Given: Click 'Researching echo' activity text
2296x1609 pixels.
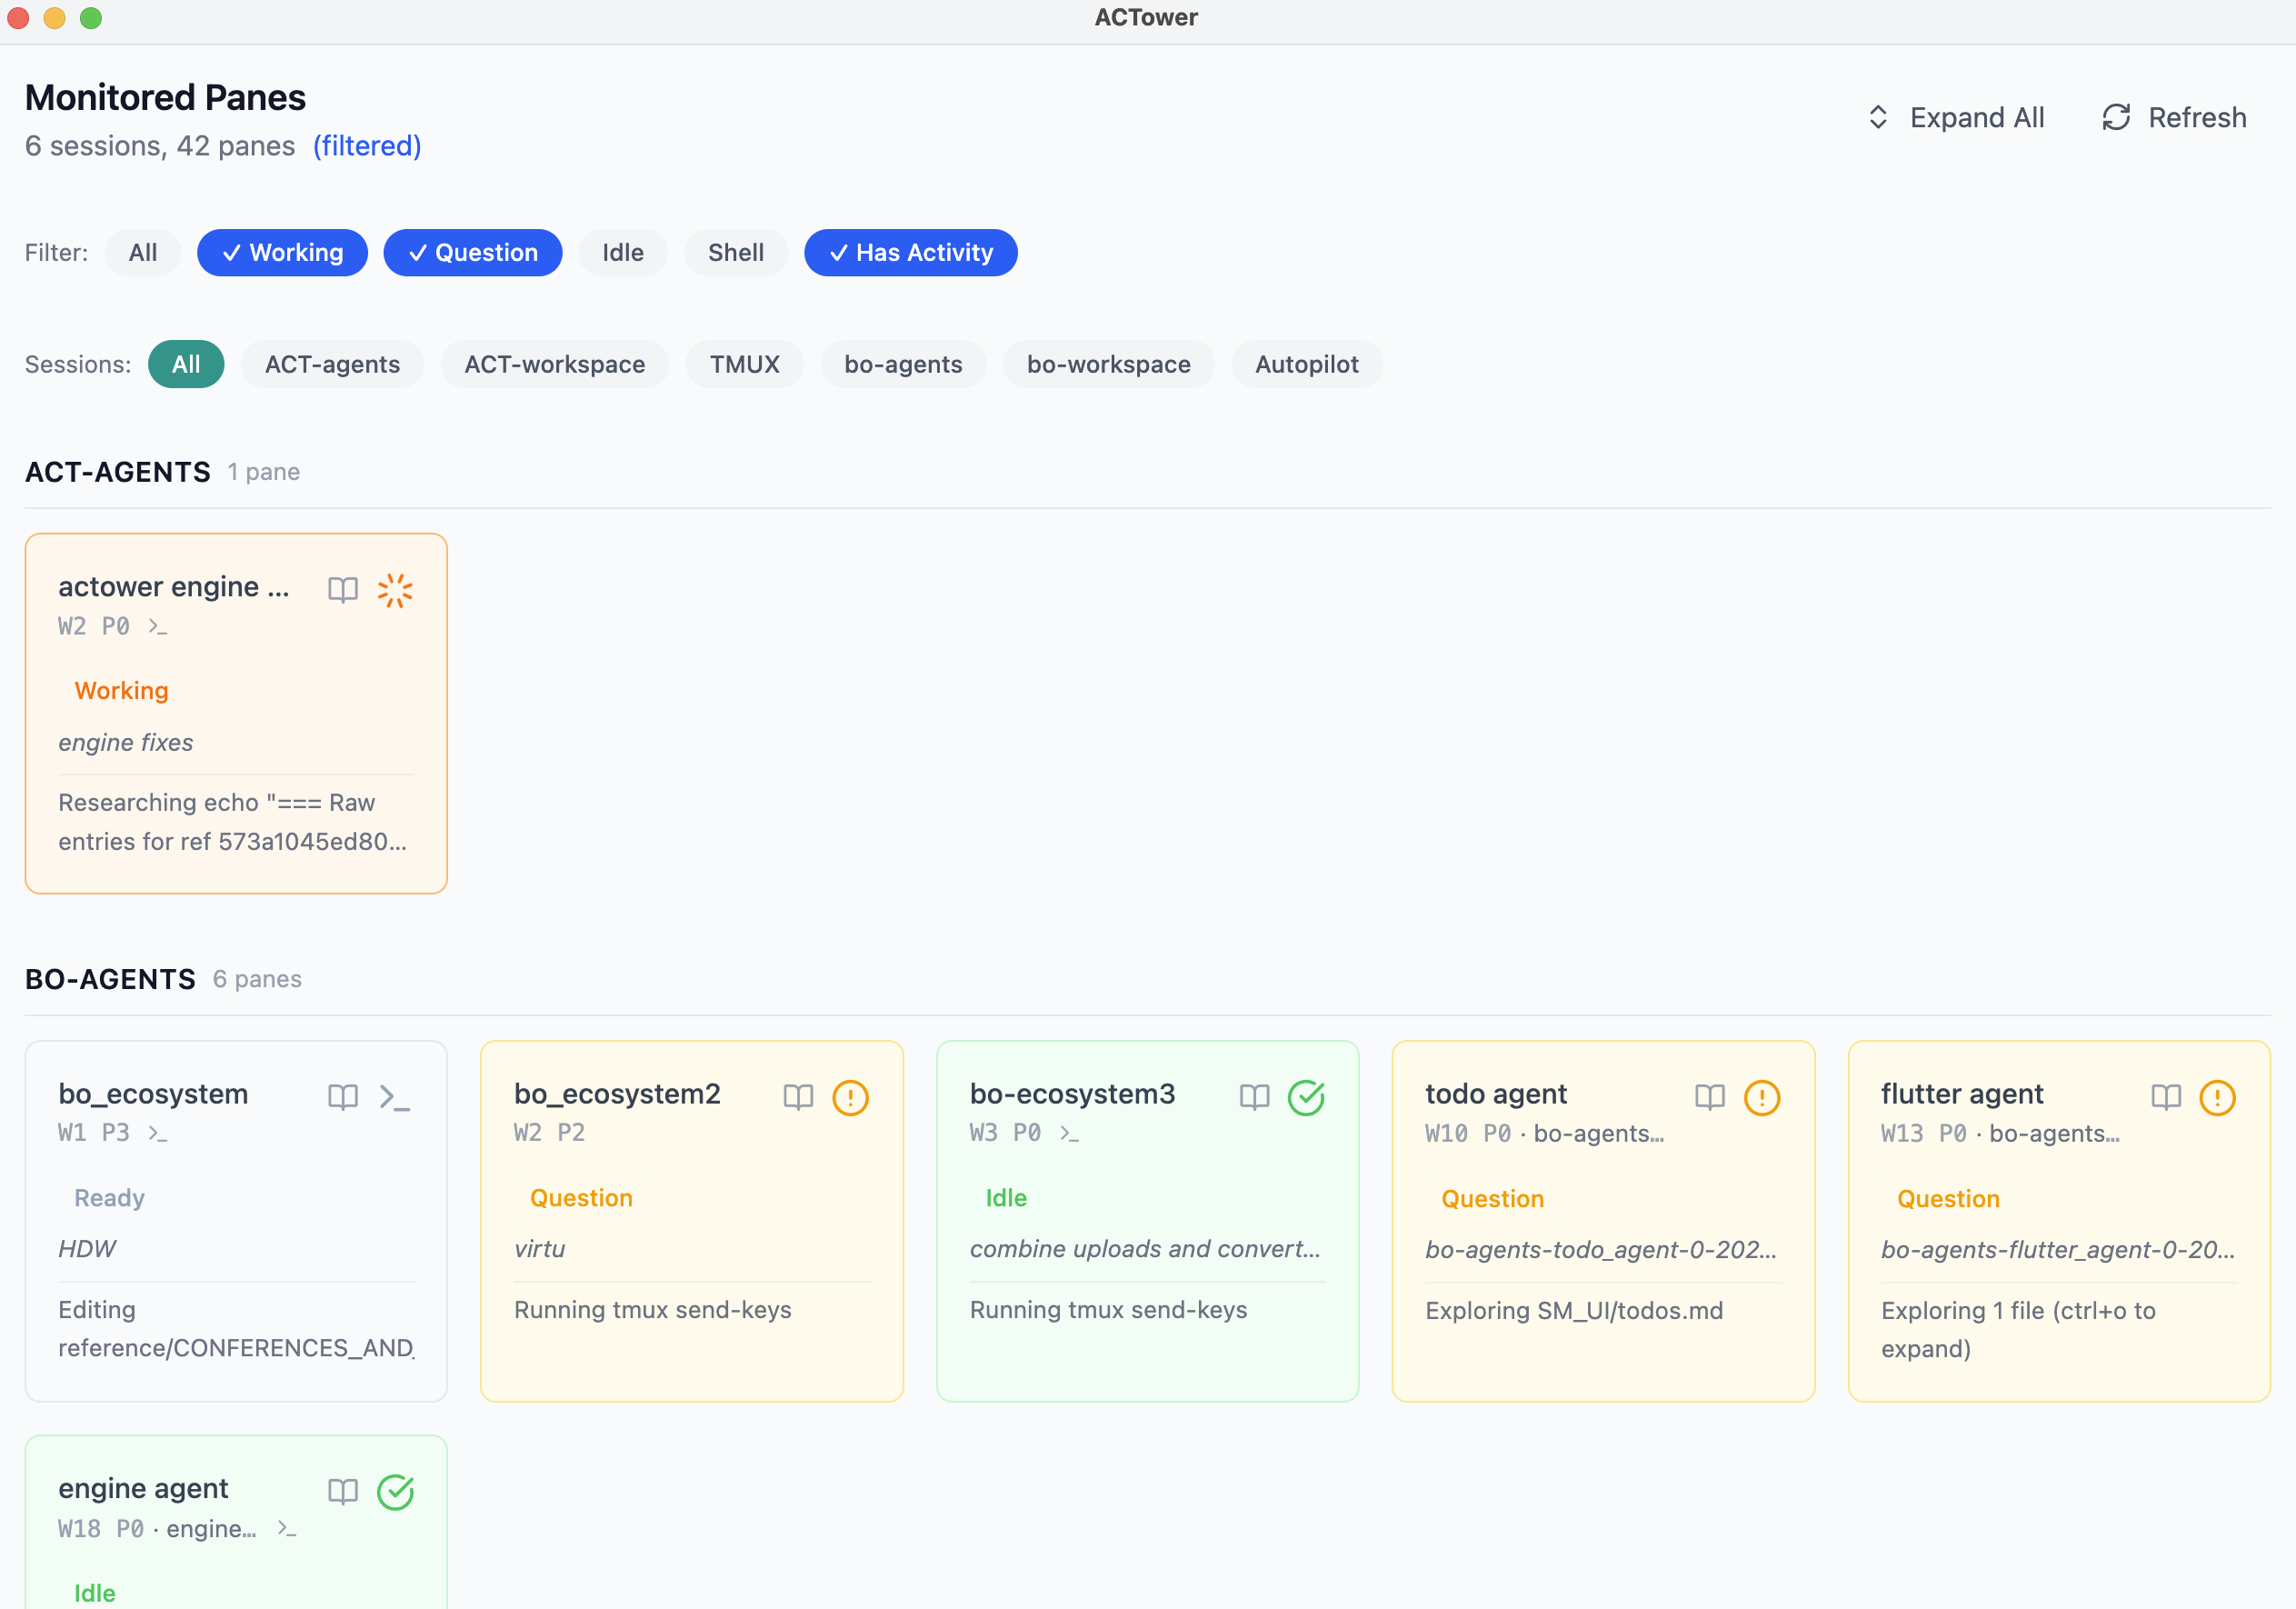Looking at the screenshot, I should point(232,822).
